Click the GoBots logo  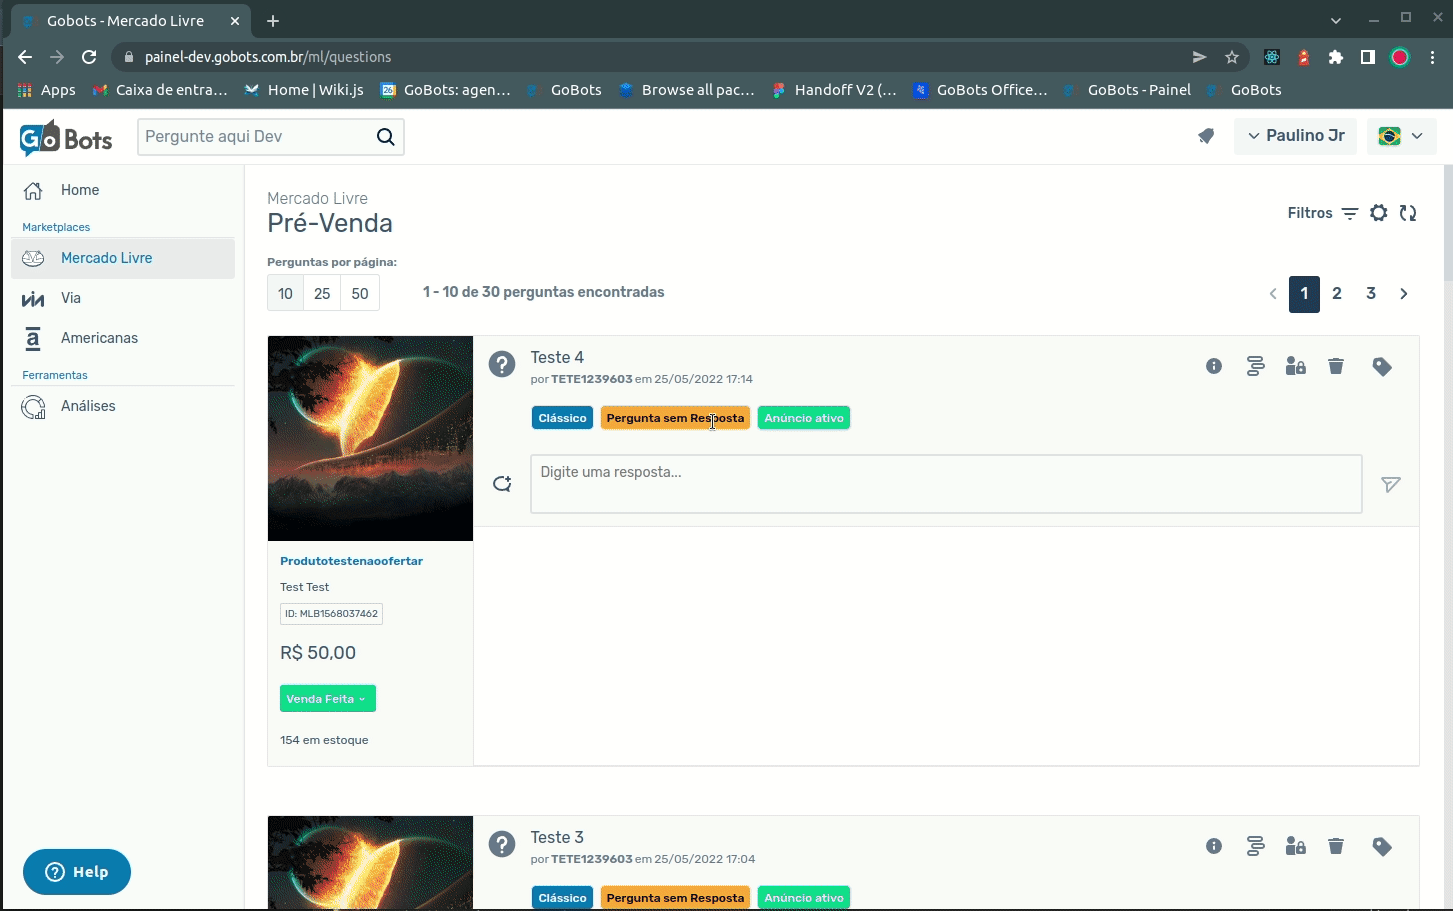[x=66, y=138]
